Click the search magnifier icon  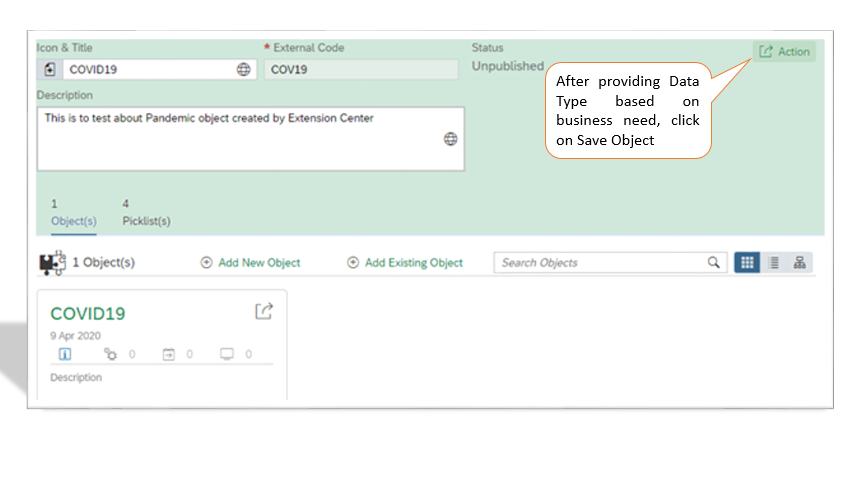point(714,262)
